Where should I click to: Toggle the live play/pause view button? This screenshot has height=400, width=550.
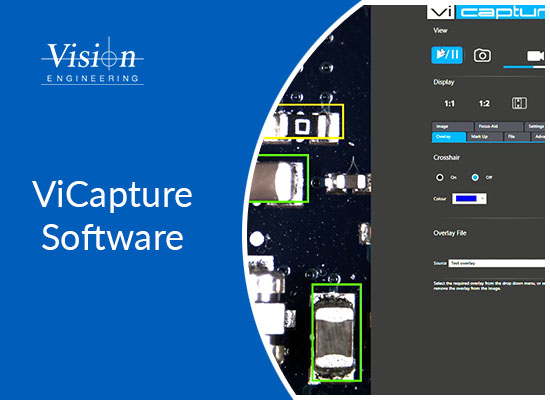coord(447,55)
